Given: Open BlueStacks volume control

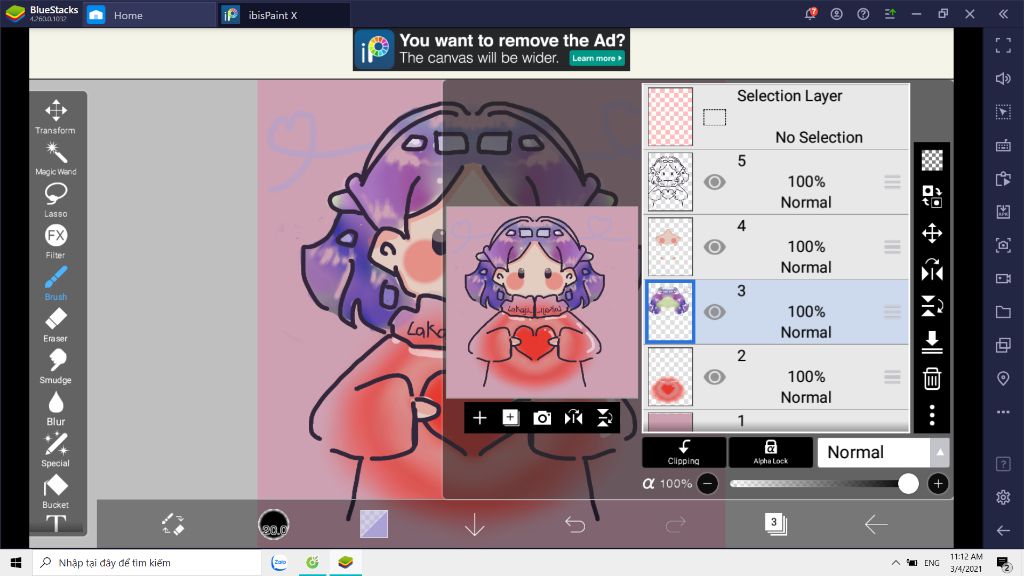Looking at the screenshot, I should tap(1003, 78).
